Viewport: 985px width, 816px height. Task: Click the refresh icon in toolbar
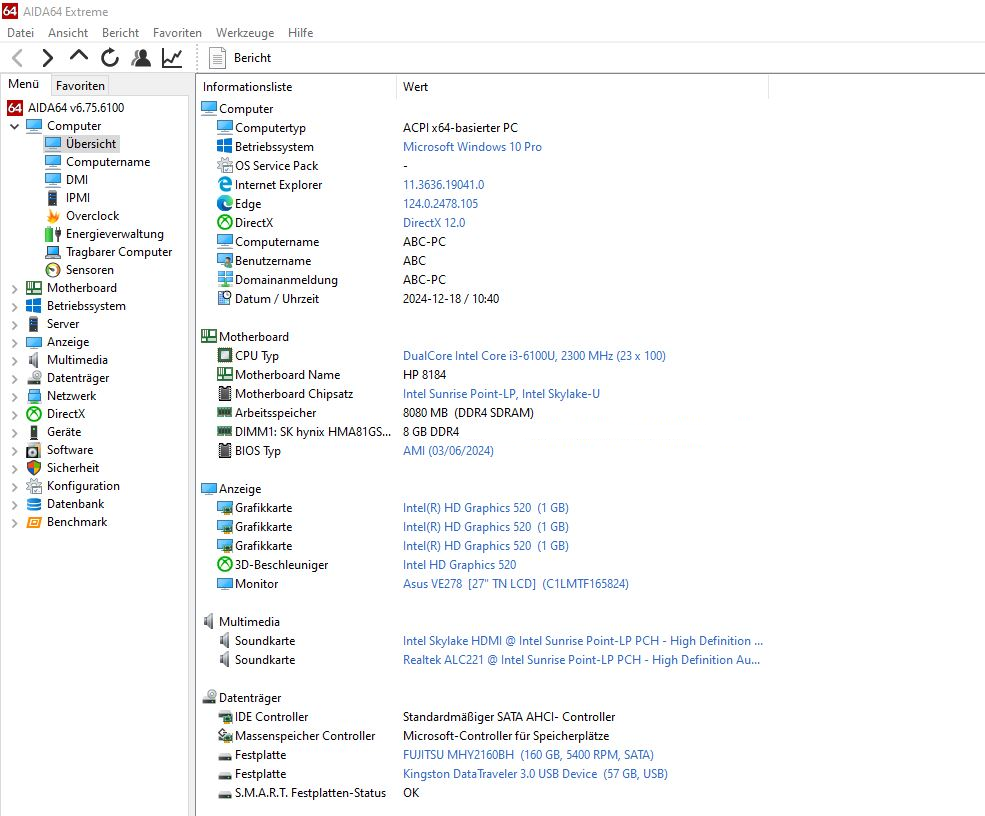tap(110, 58)
